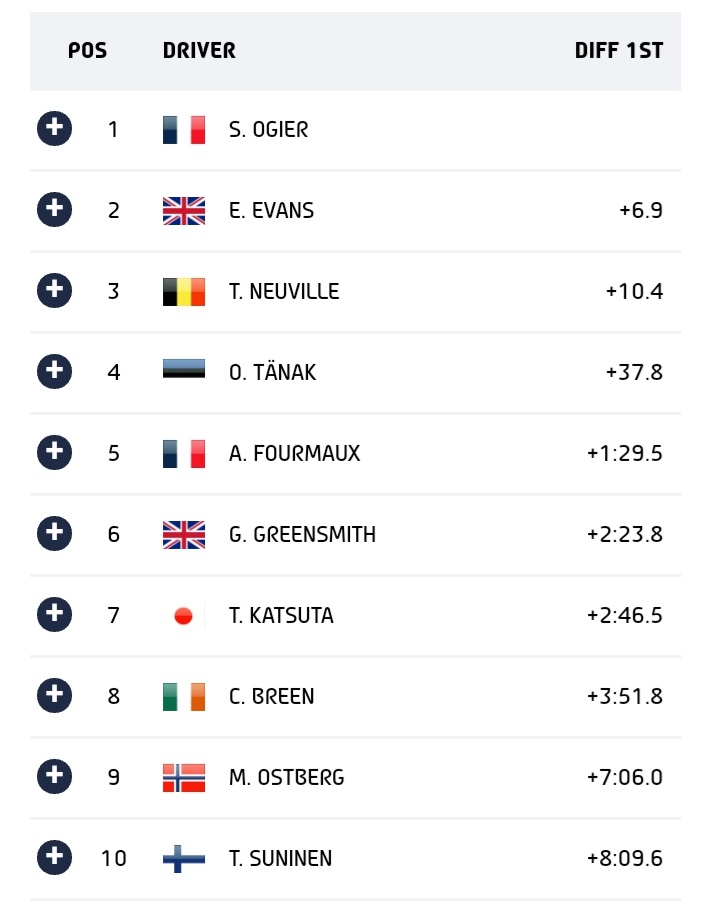
Task: Expand G. Greensmith's row
Action: tap(54, 534)
